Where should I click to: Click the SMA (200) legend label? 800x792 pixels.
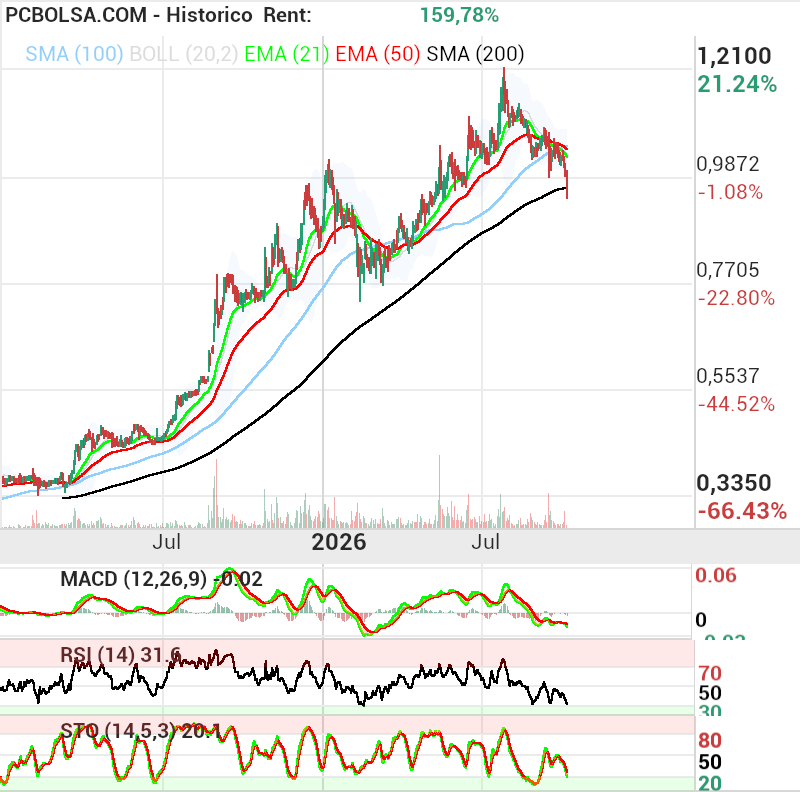[x=475, y=54]
